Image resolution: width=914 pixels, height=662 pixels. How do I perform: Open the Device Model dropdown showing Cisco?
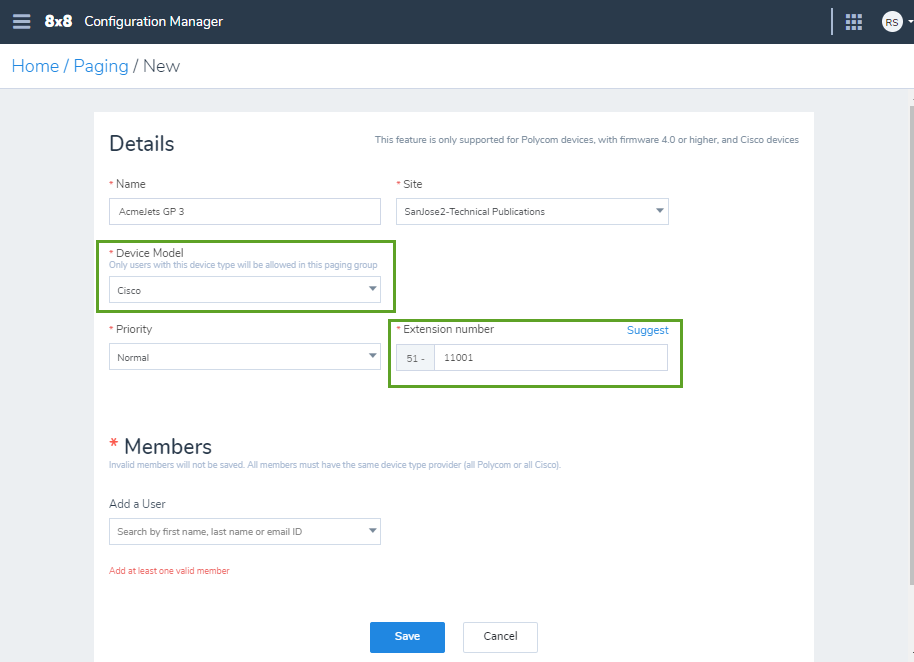point(245,290)
